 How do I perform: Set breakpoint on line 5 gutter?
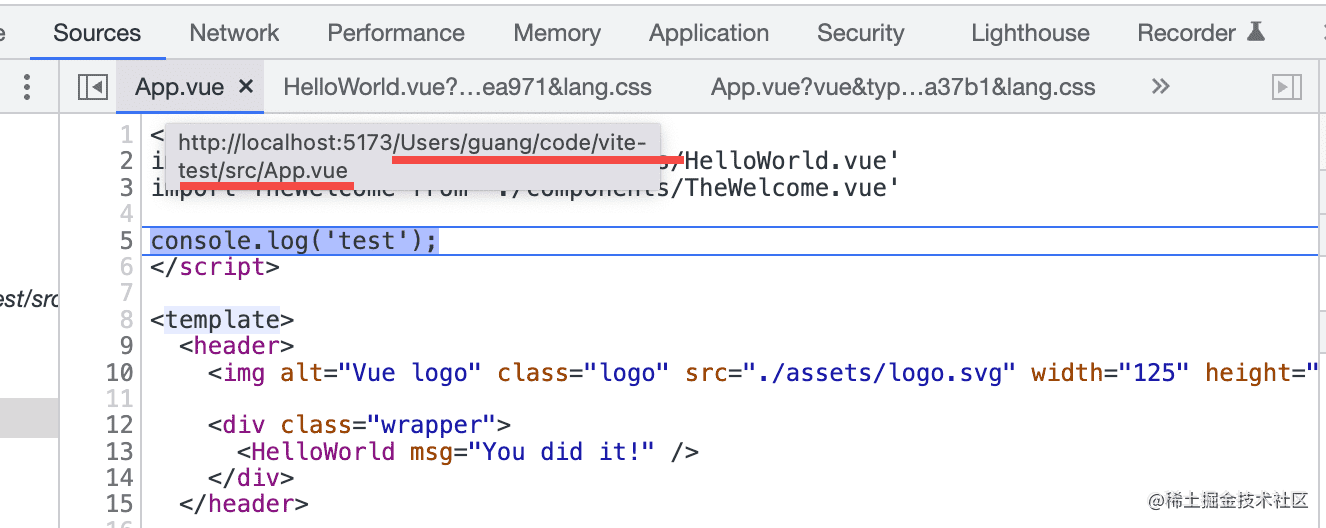tap(126, 241)
